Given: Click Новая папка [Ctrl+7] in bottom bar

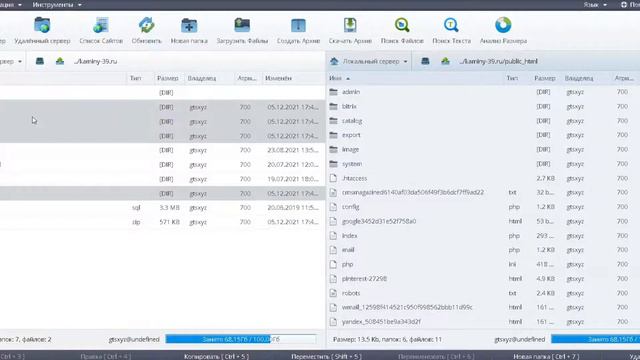Looking at the screenshot, I should [546, 356].
